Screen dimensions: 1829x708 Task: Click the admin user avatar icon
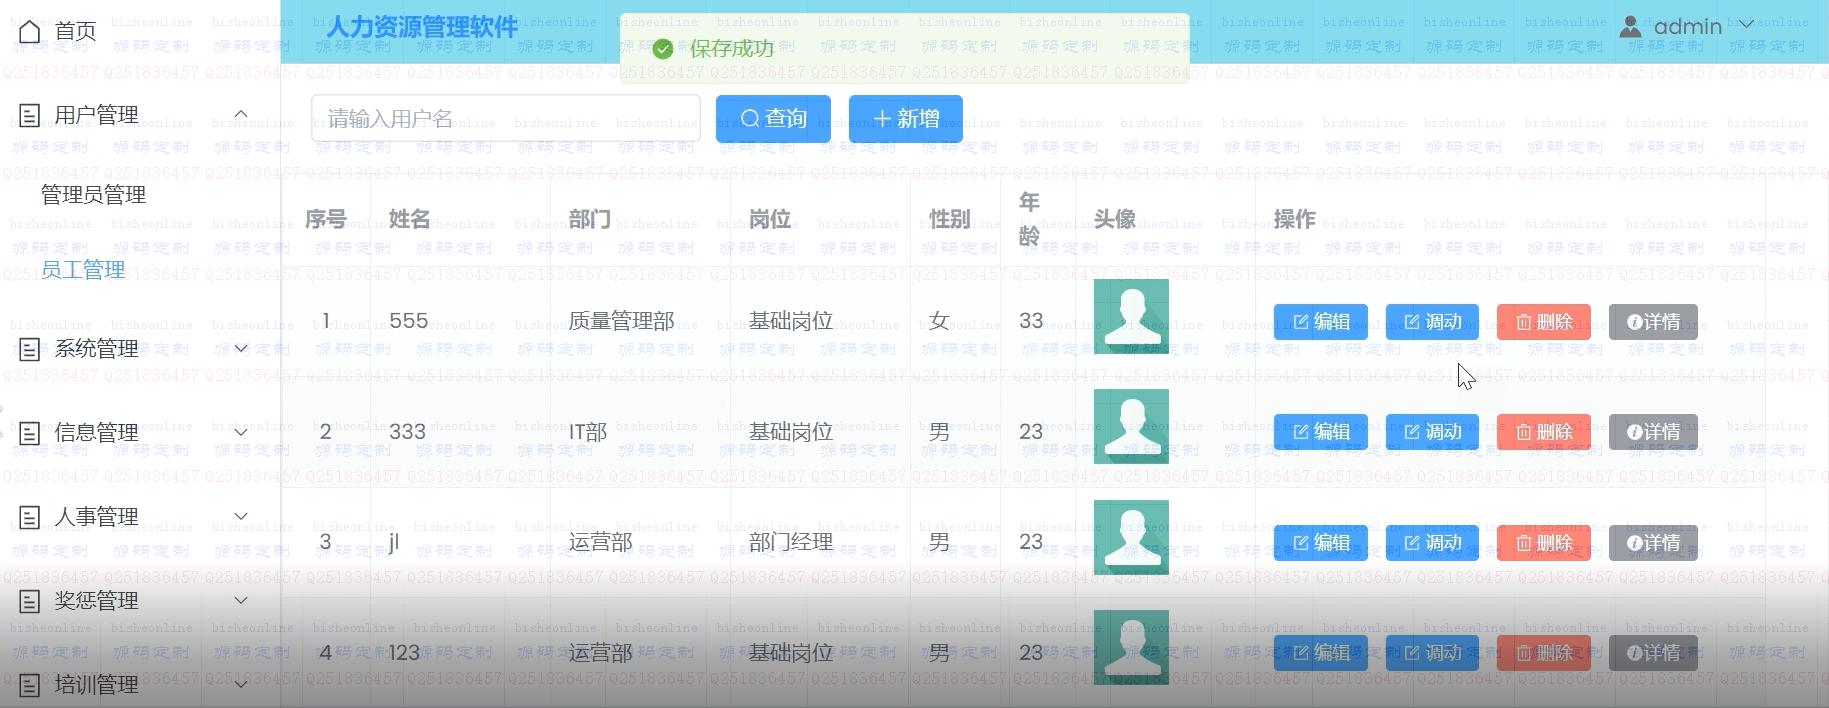click(x=1630, y=27)
